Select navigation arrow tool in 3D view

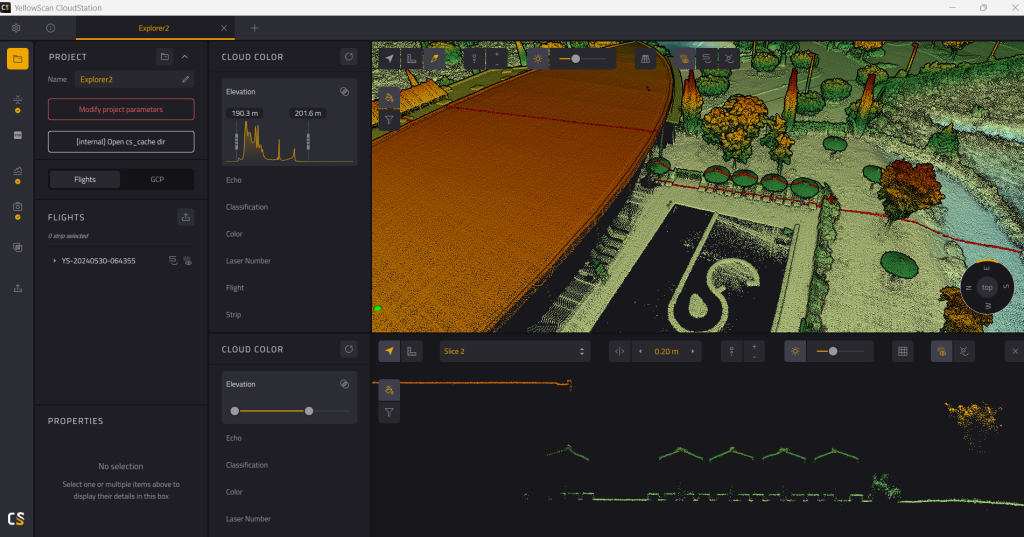pos(389,59)
